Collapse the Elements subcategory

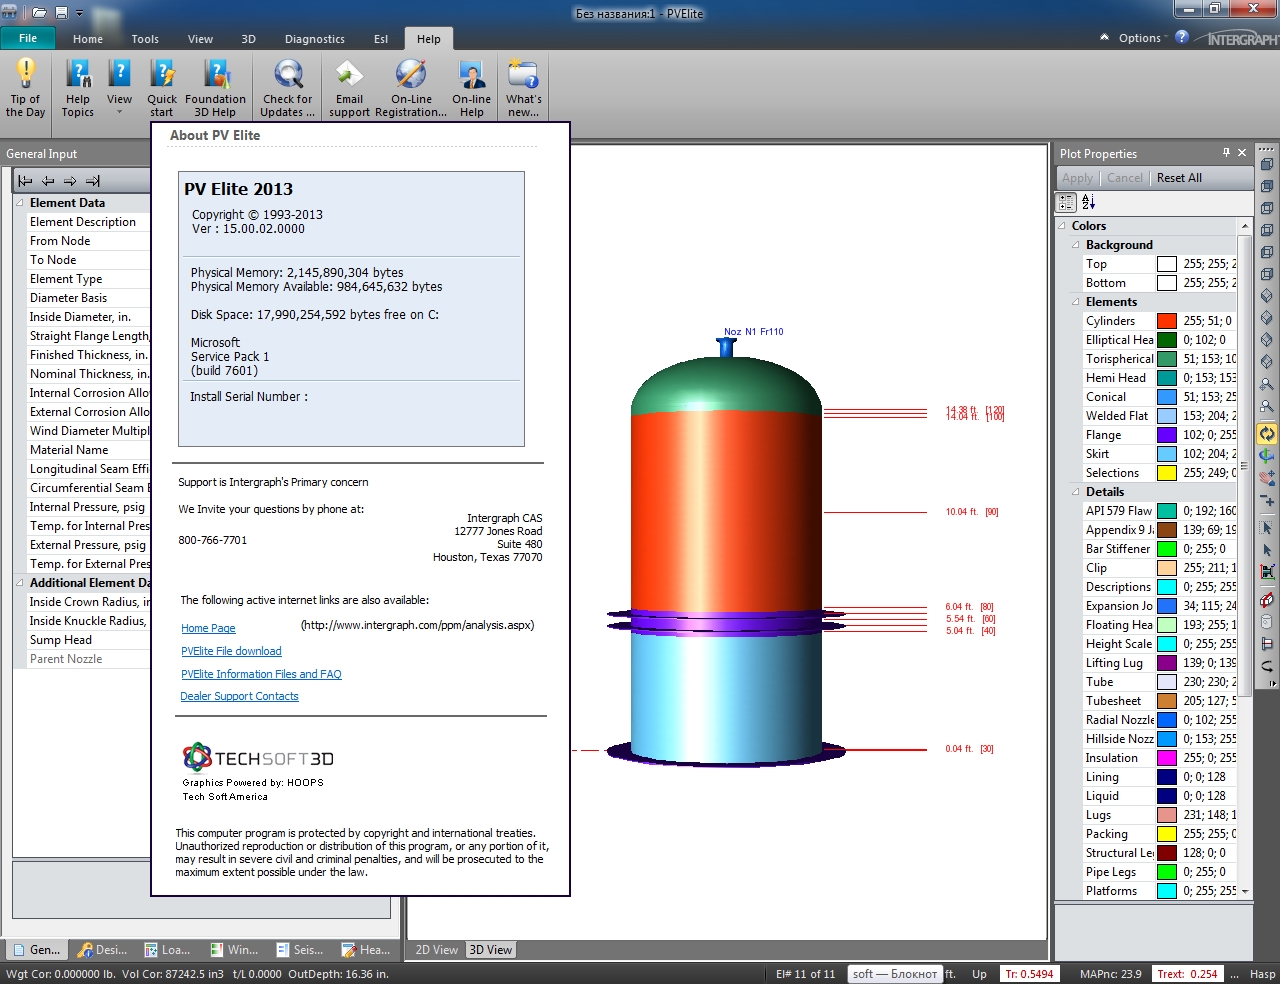click(x=1076, y=302)
